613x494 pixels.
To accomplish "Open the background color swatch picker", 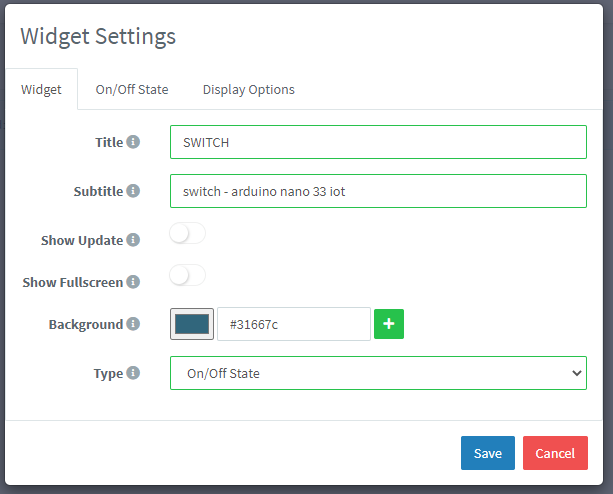I will pyautogui.click(x=192, y=324).
